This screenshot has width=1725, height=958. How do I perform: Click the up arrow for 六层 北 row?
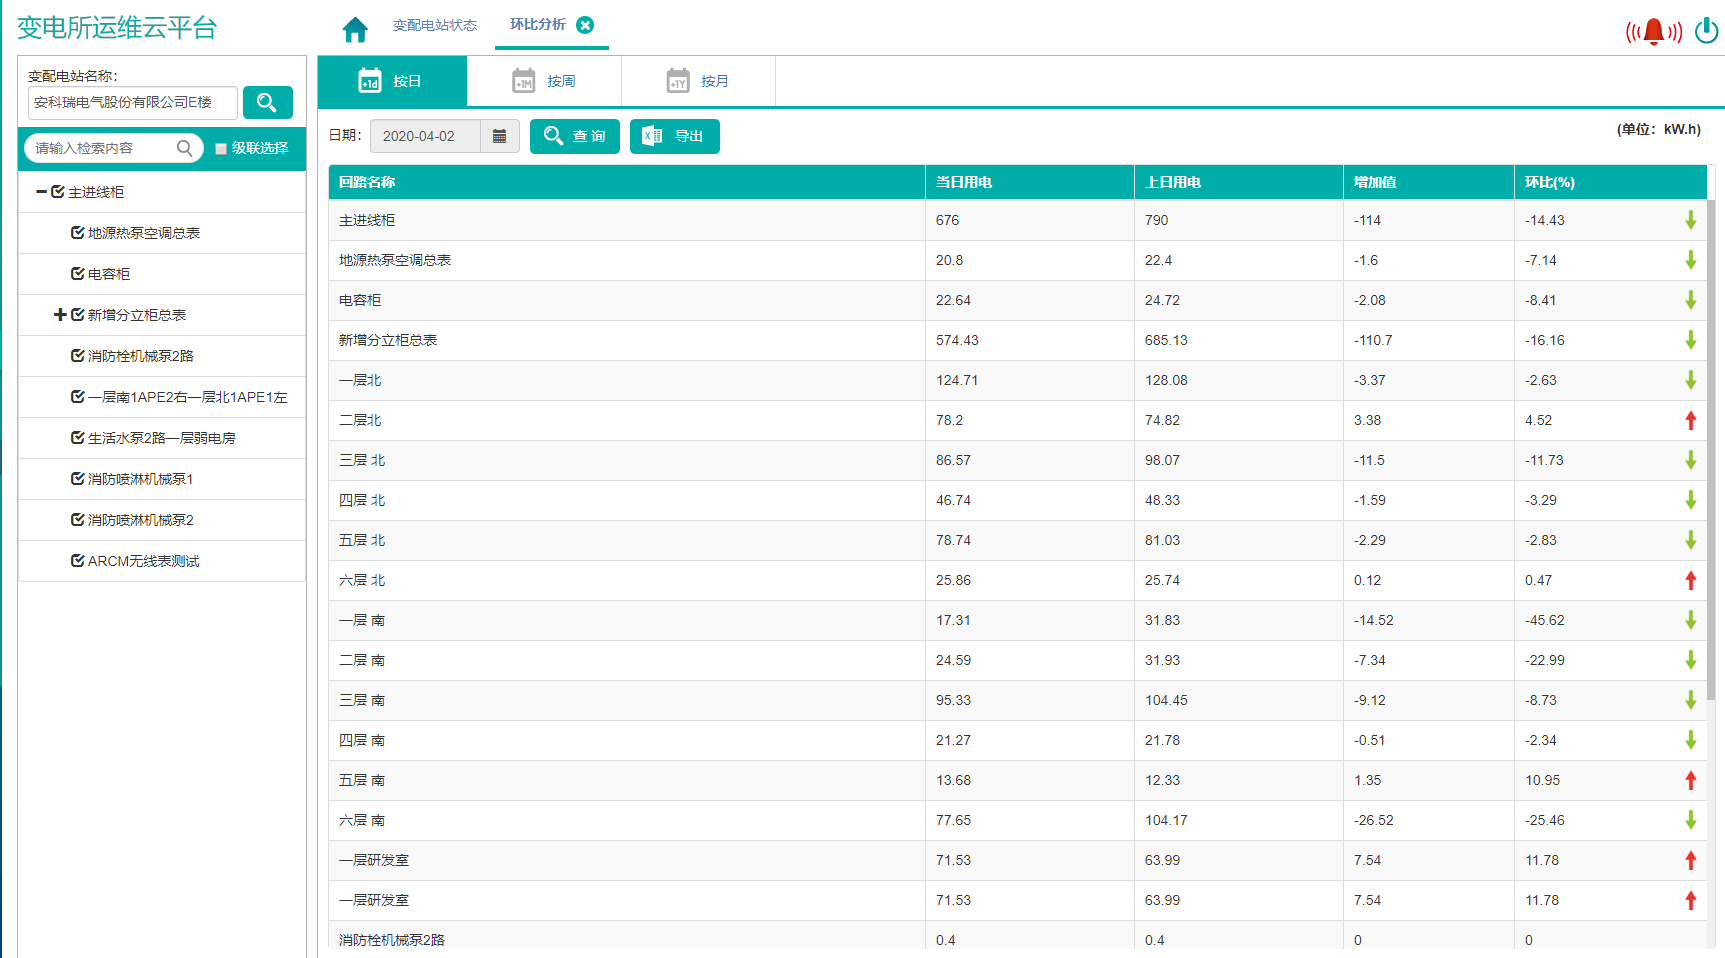[1691, 580]
